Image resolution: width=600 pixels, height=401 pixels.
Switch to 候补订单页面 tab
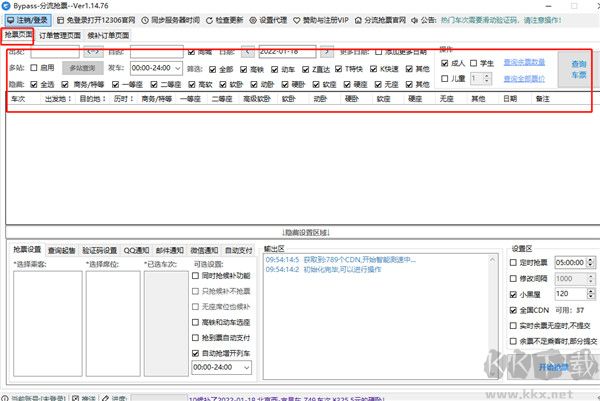(108, 36)
